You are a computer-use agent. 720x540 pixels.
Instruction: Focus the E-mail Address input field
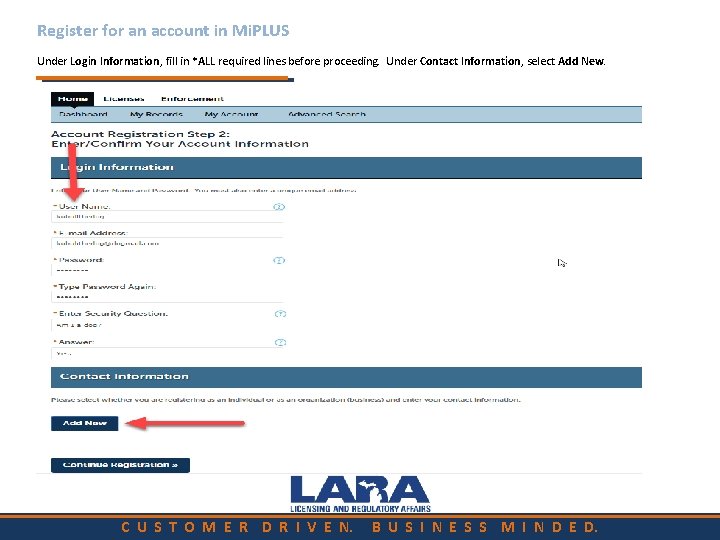(168, 243)
